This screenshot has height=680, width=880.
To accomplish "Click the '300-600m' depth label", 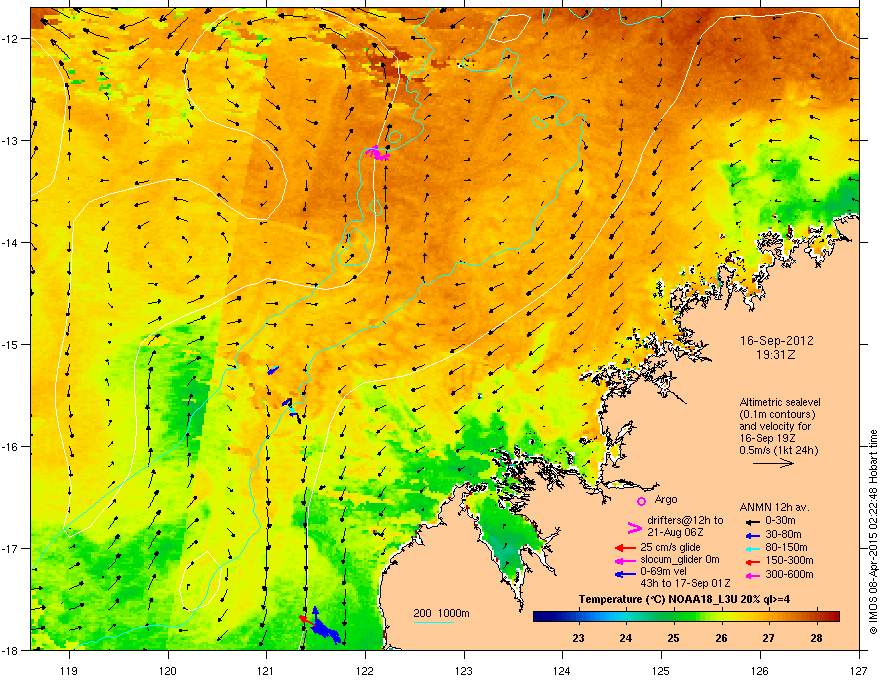I will coord(789,575).
